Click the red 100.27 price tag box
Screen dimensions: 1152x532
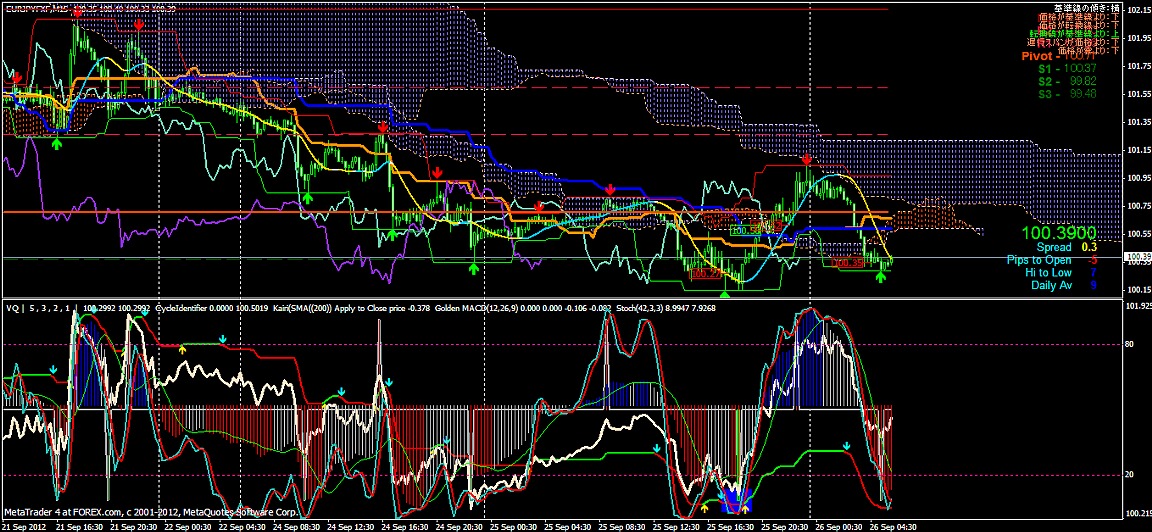coord(706,271)
